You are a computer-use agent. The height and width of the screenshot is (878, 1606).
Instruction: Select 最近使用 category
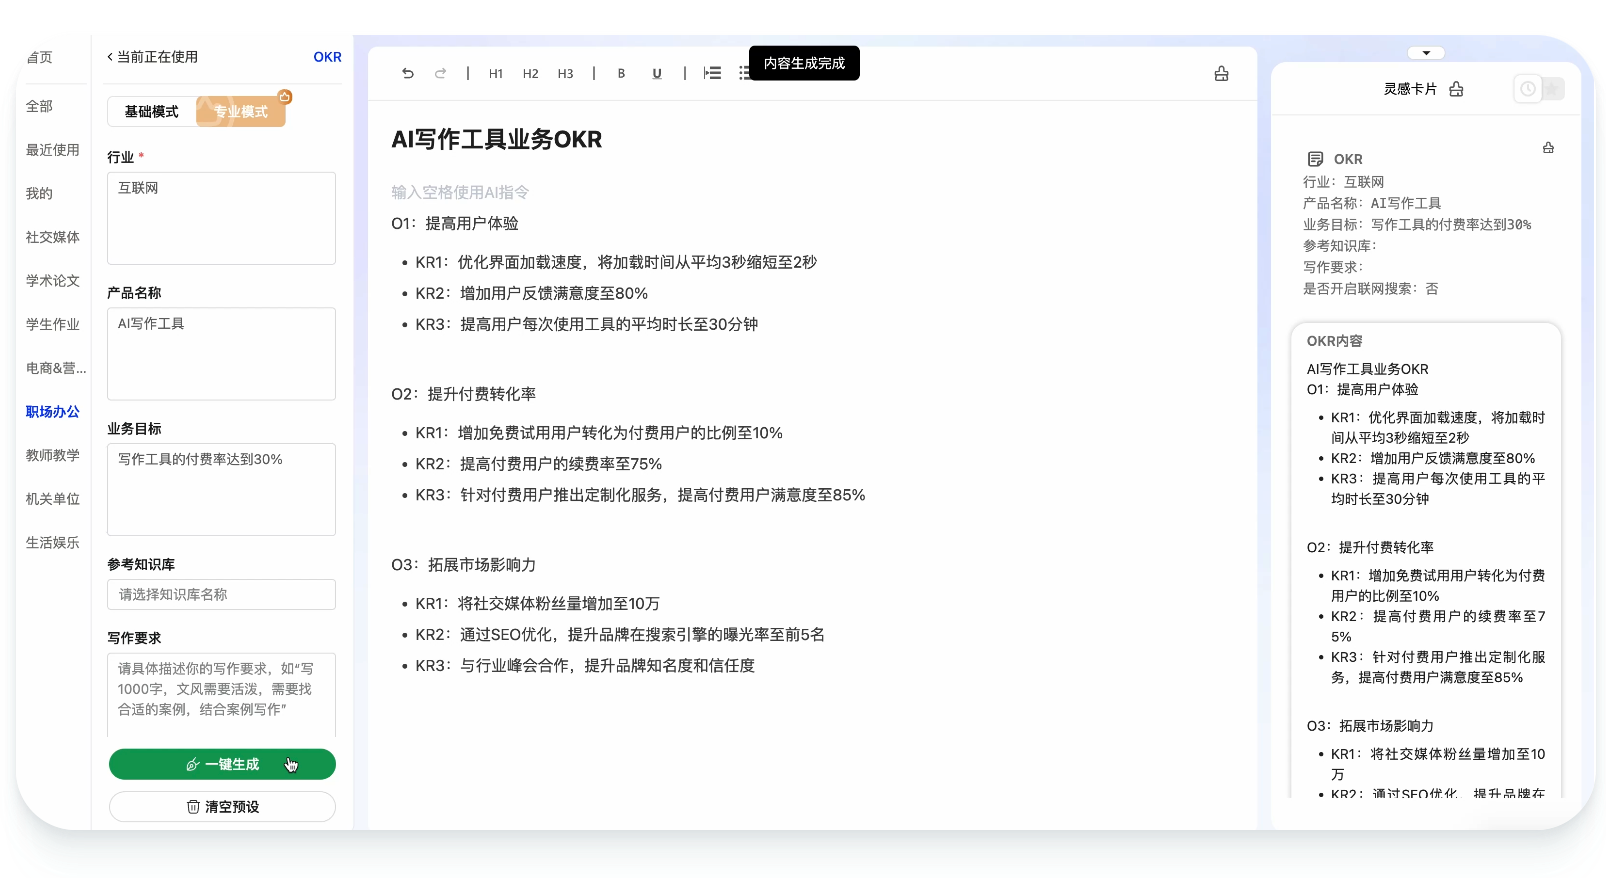(x=52, y=150)
